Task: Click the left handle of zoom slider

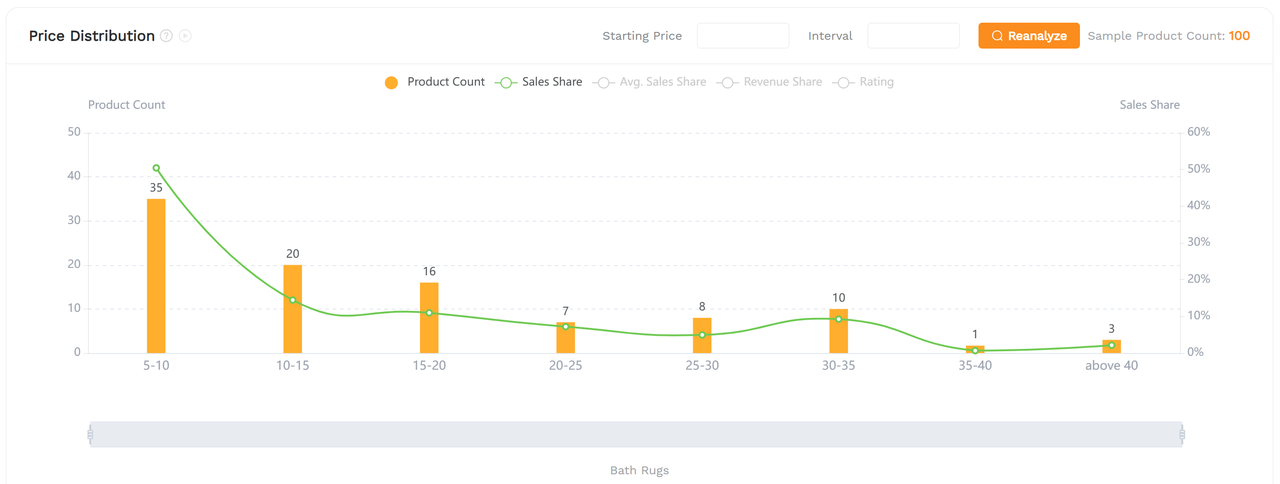Action: click(90, 435)
